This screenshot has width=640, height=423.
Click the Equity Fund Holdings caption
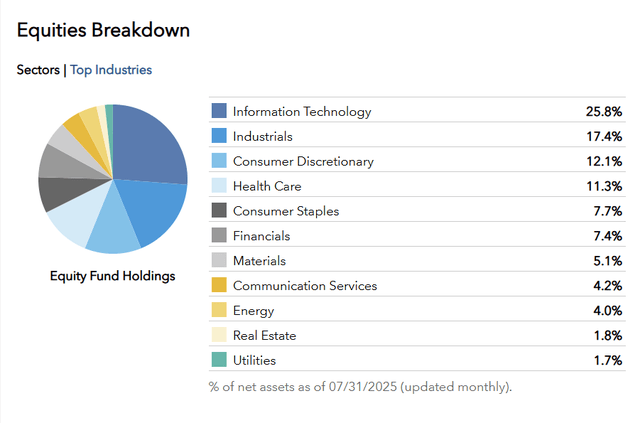click(x=113, y=276)
